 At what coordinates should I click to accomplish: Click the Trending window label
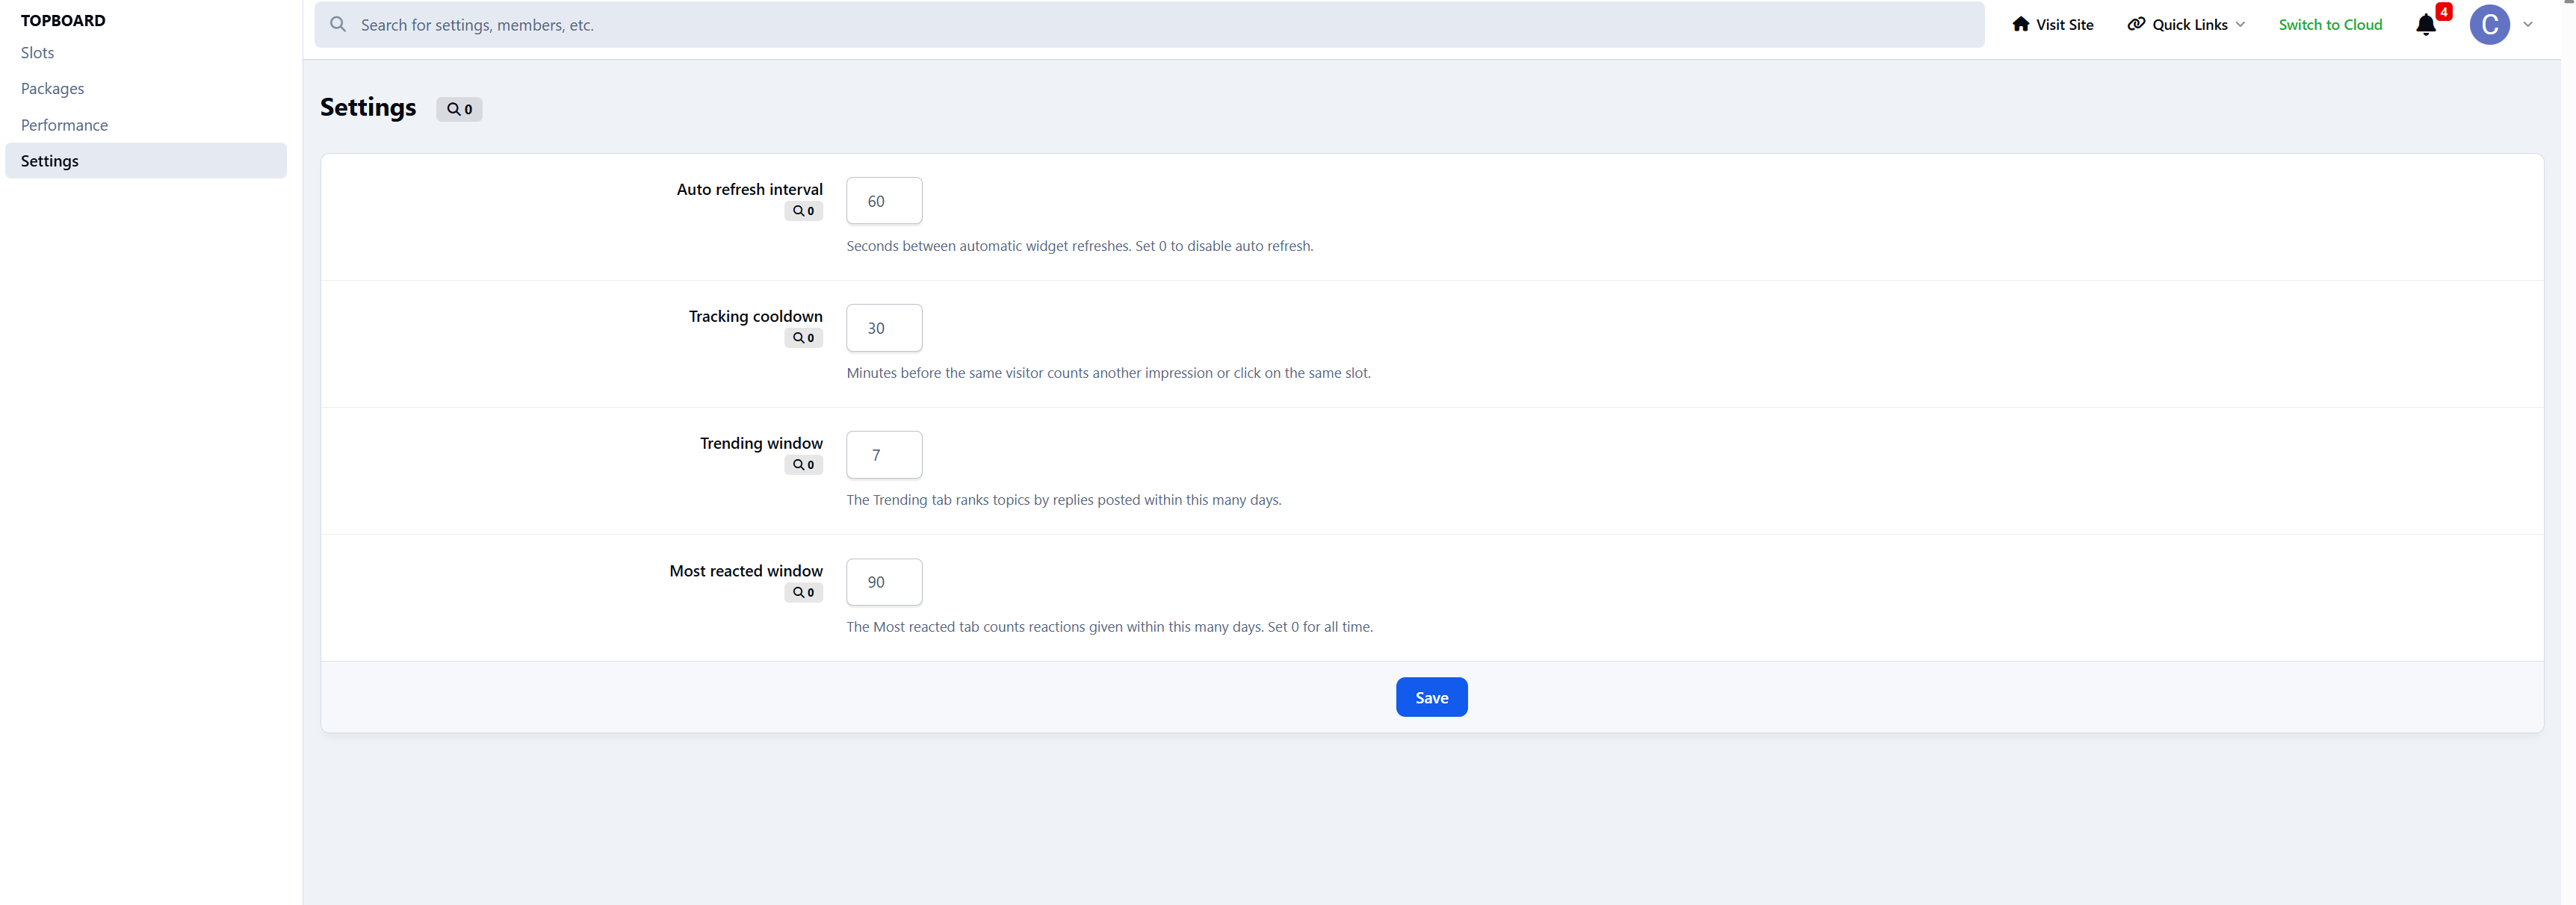click(761, 443)
